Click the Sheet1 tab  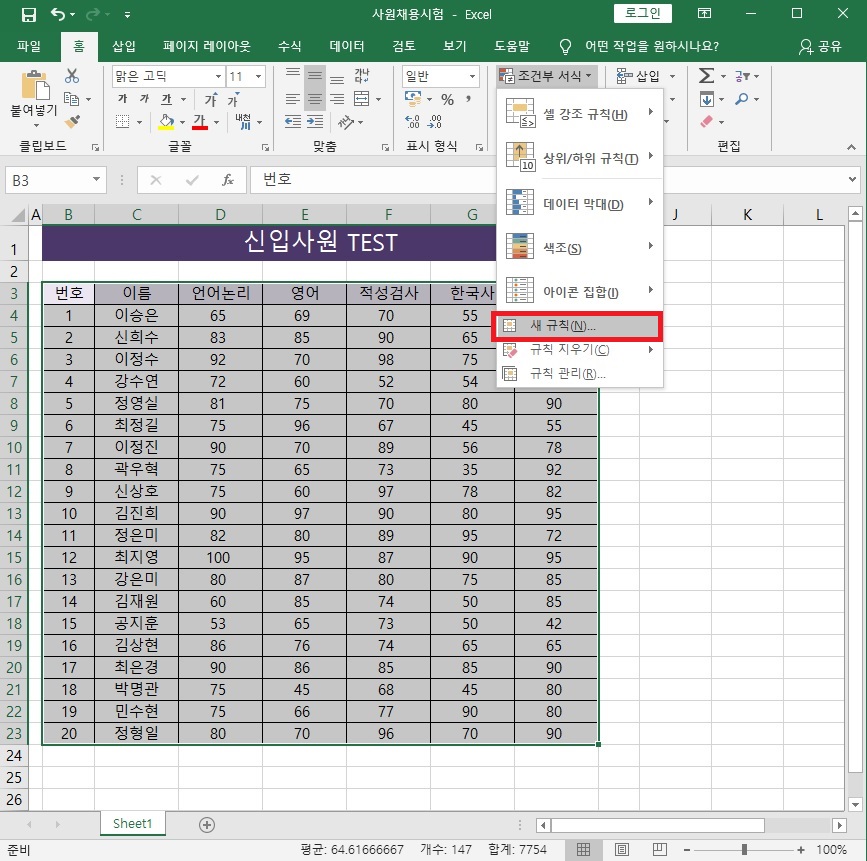click(x=133, y=823)
